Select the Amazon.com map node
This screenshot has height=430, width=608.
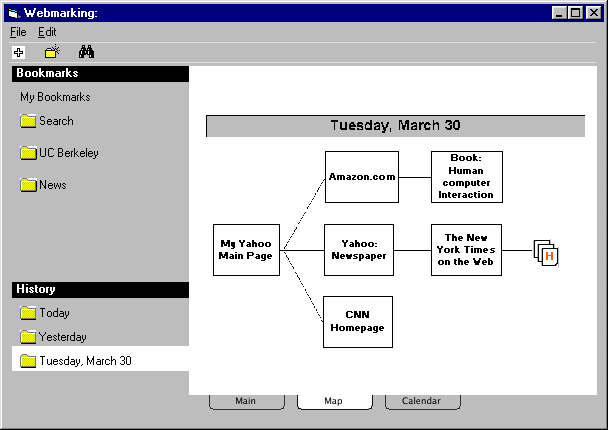click(x=362, y=177)
